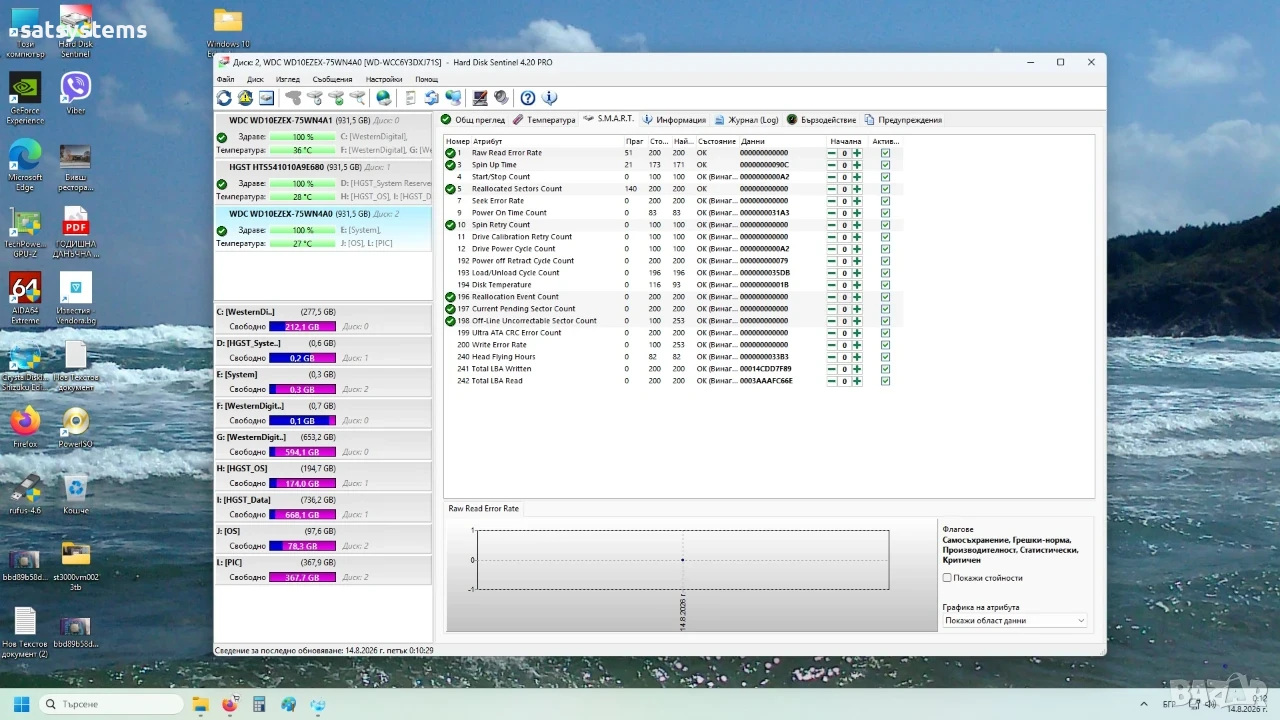Uncheck active box for Disk Temperature

pos(885,285)
